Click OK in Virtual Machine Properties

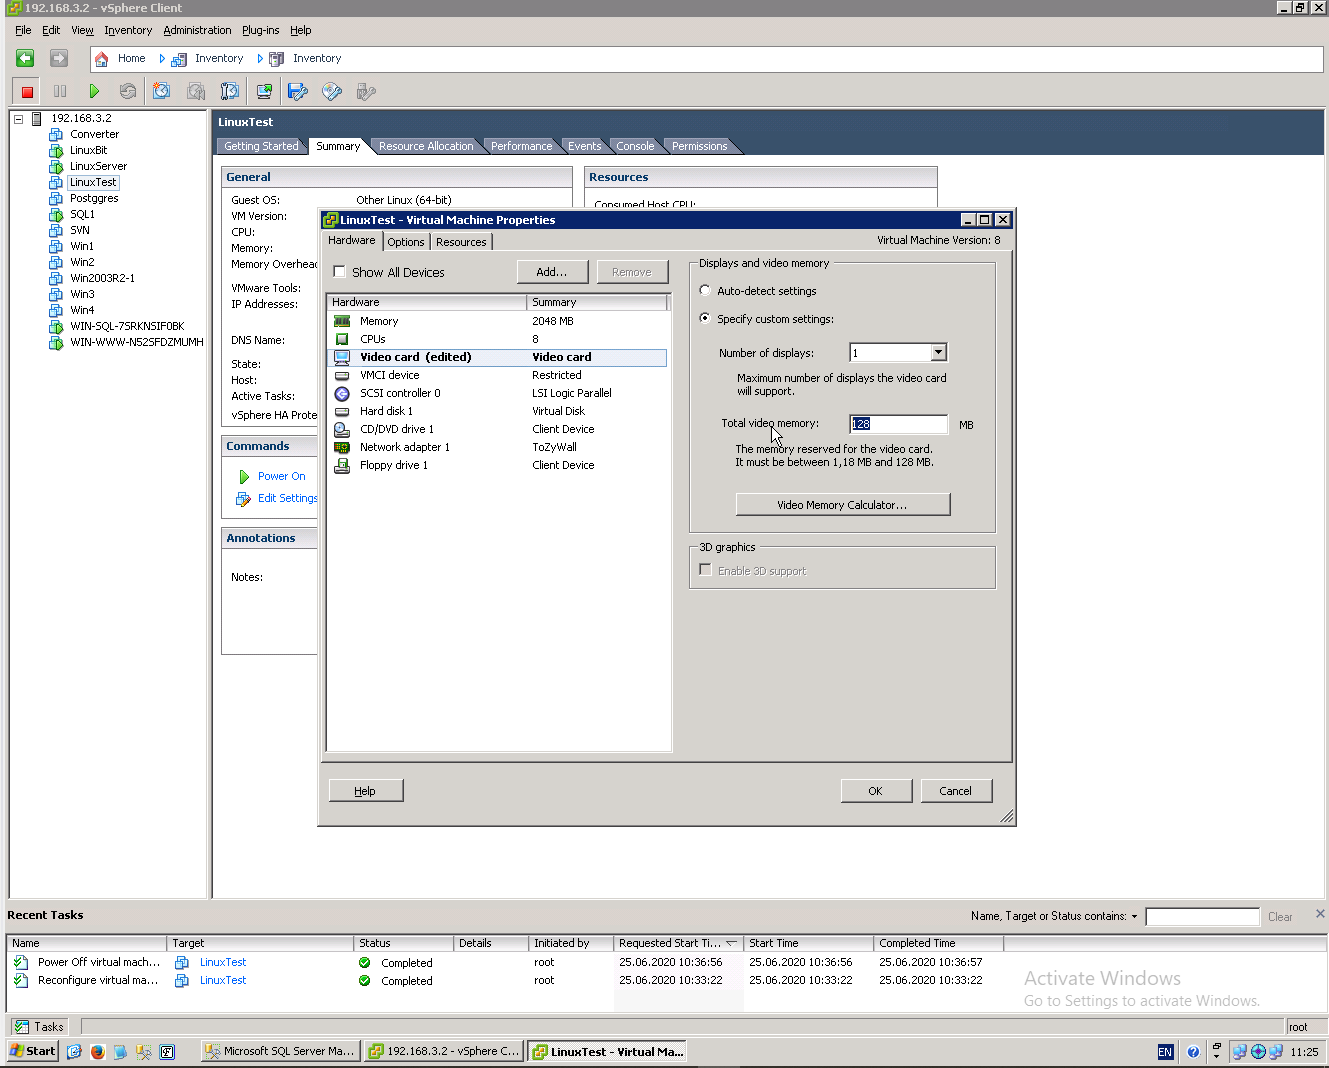875,791
